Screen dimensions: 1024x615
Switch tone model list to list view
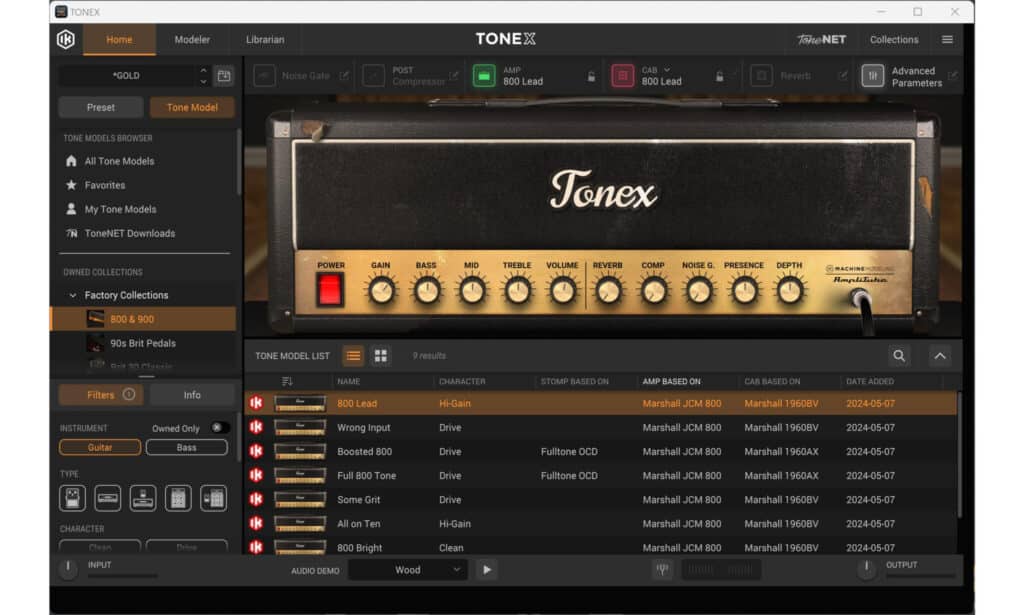pos(353,356)
